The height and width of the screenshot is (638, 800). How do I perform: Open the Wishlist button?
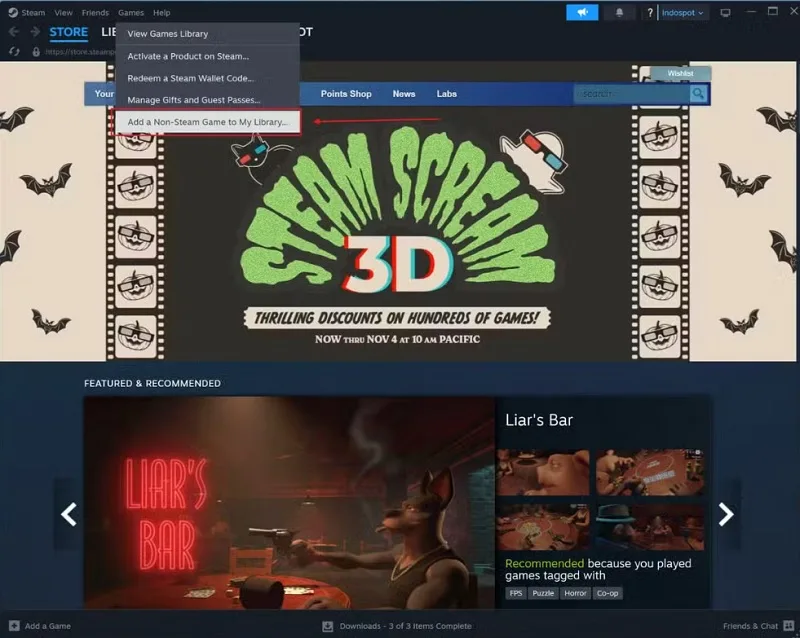tap(680, 73)
